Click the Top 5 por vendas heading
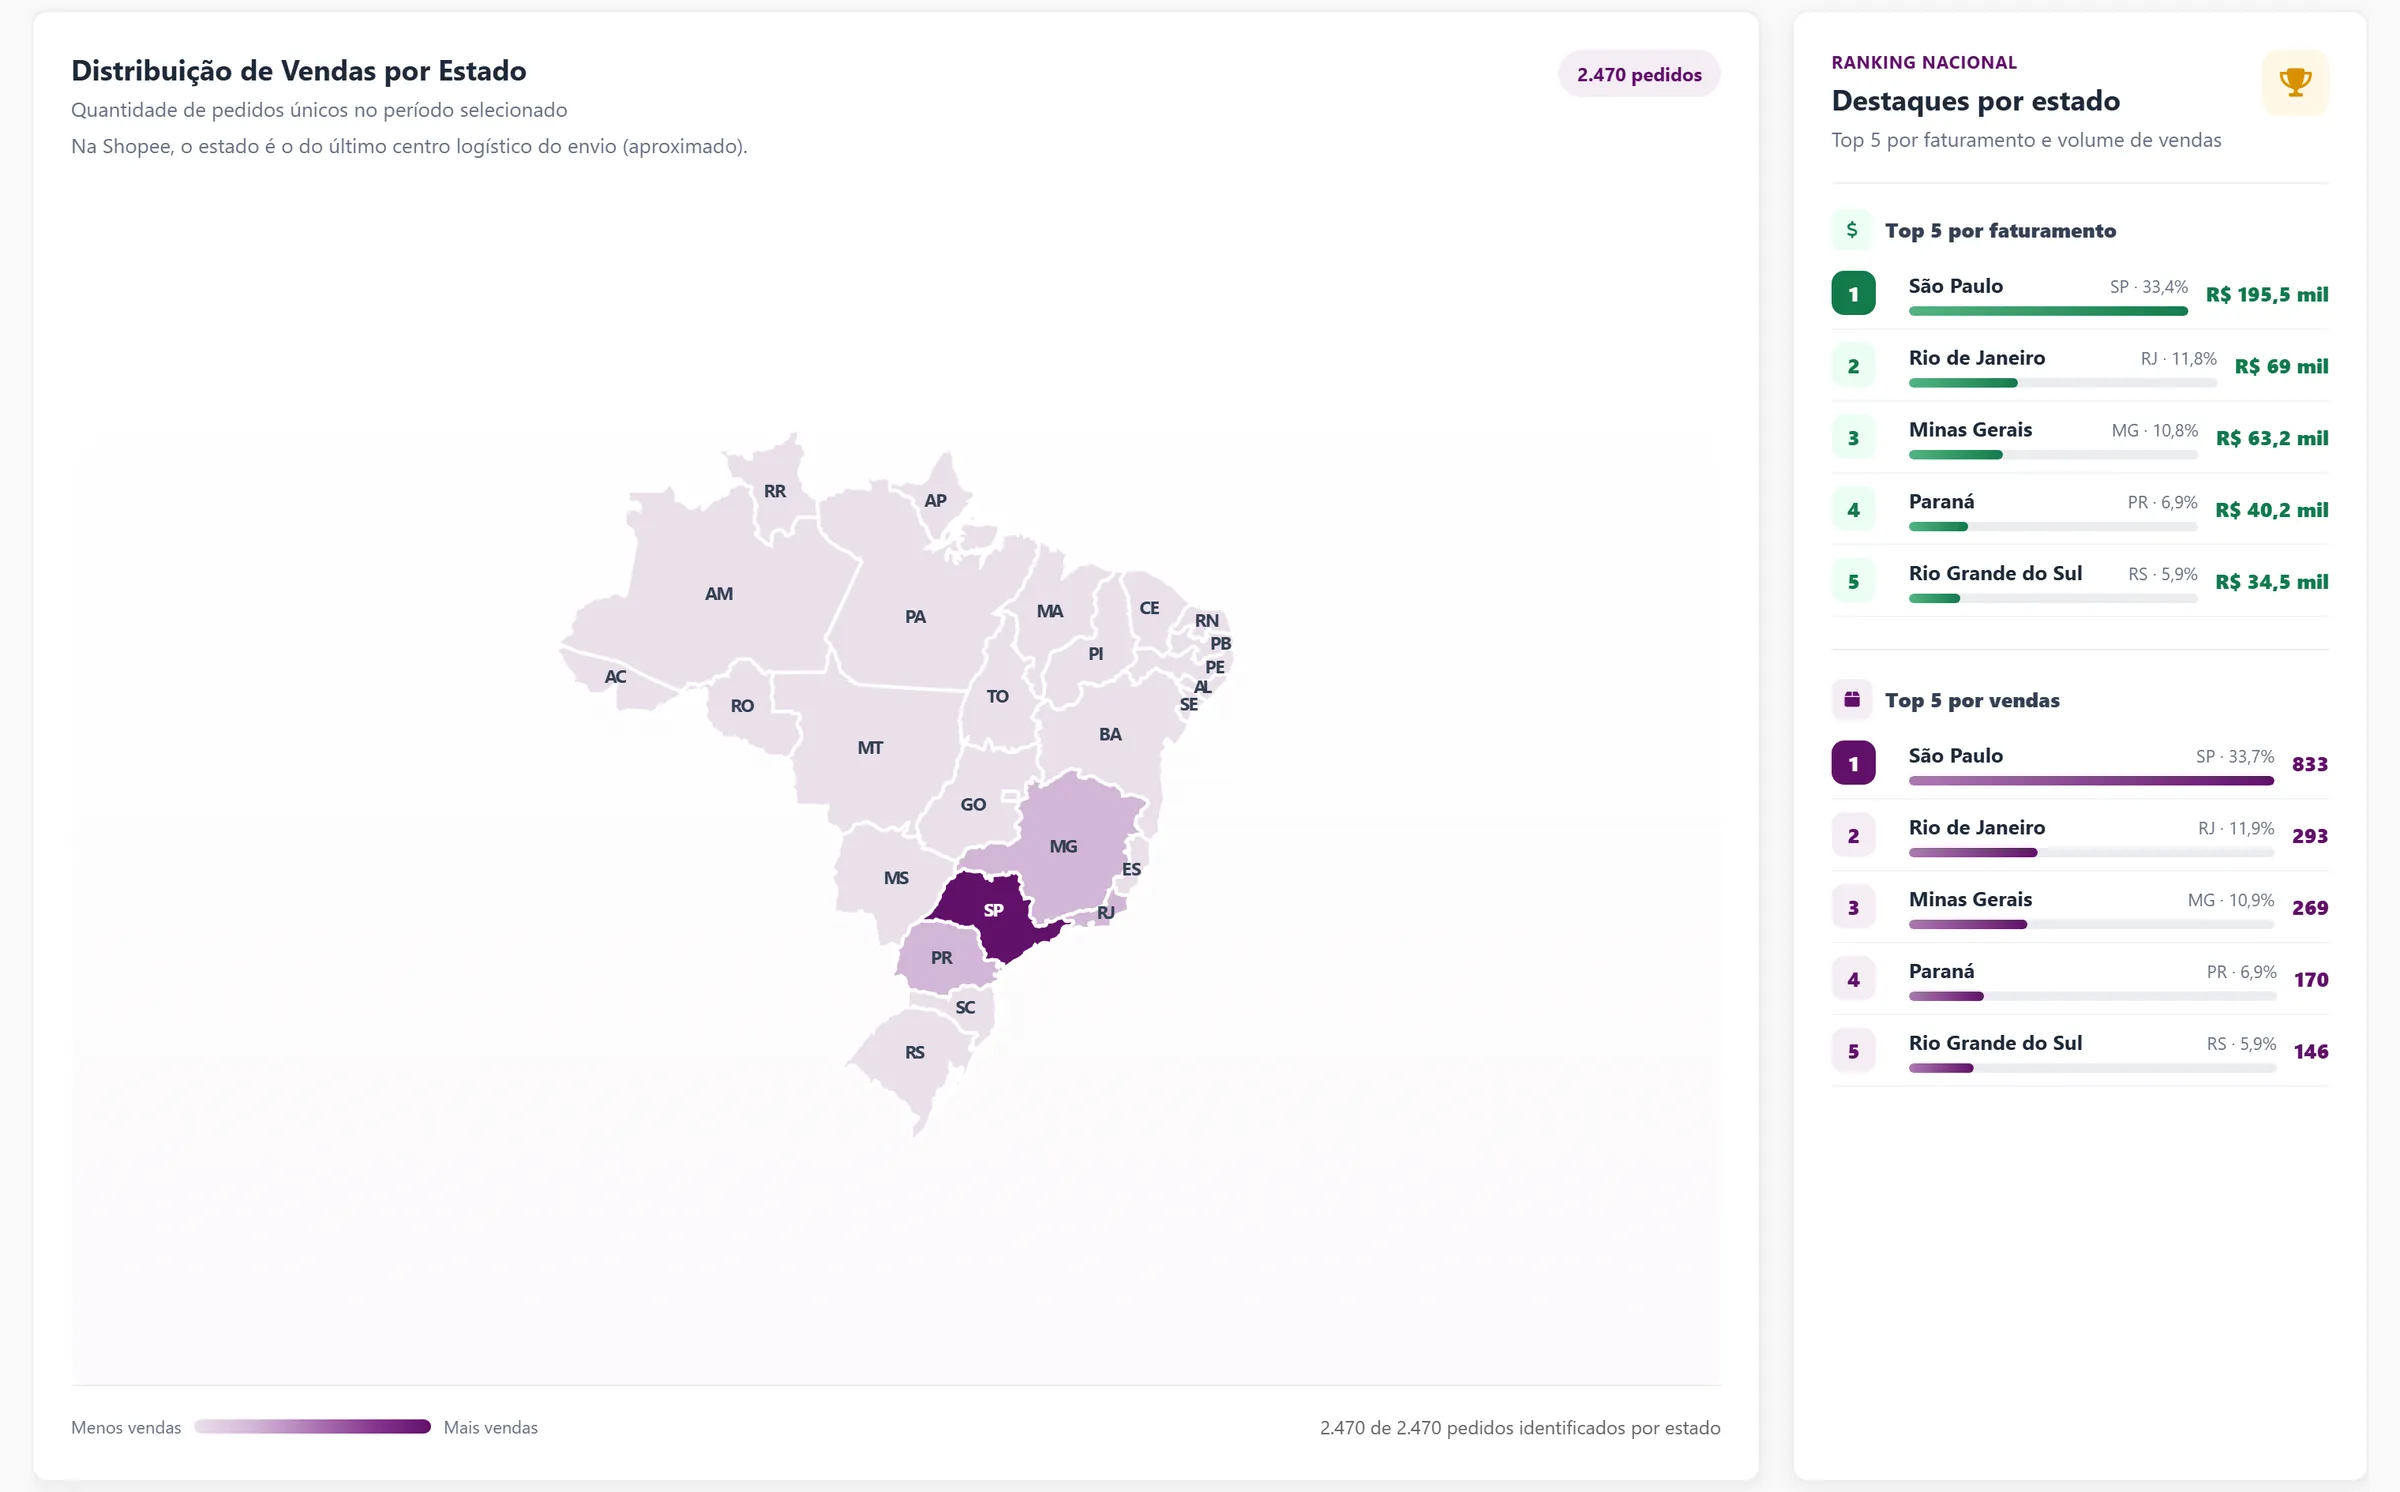Screen dimensions: 2400x1492 click(x=1972, y=700)
